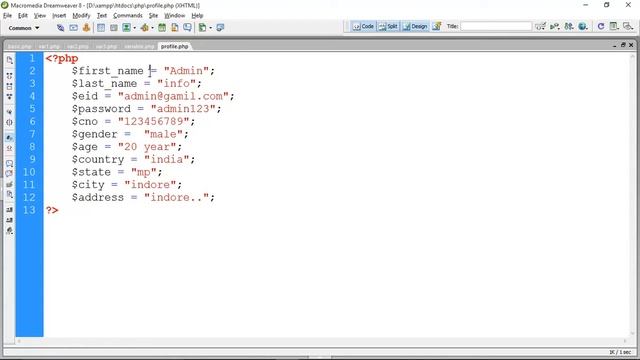This screenshot has height=360, width=640.
Task: Click the Balance Braces icon
Action: [9, 122]
